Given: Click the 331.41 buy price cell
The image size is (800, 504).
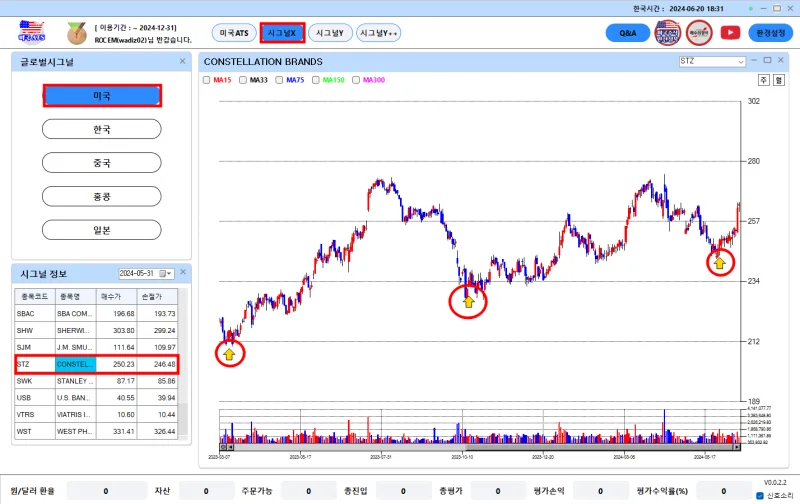Looking at the screenshot, I should click(116, 432).
